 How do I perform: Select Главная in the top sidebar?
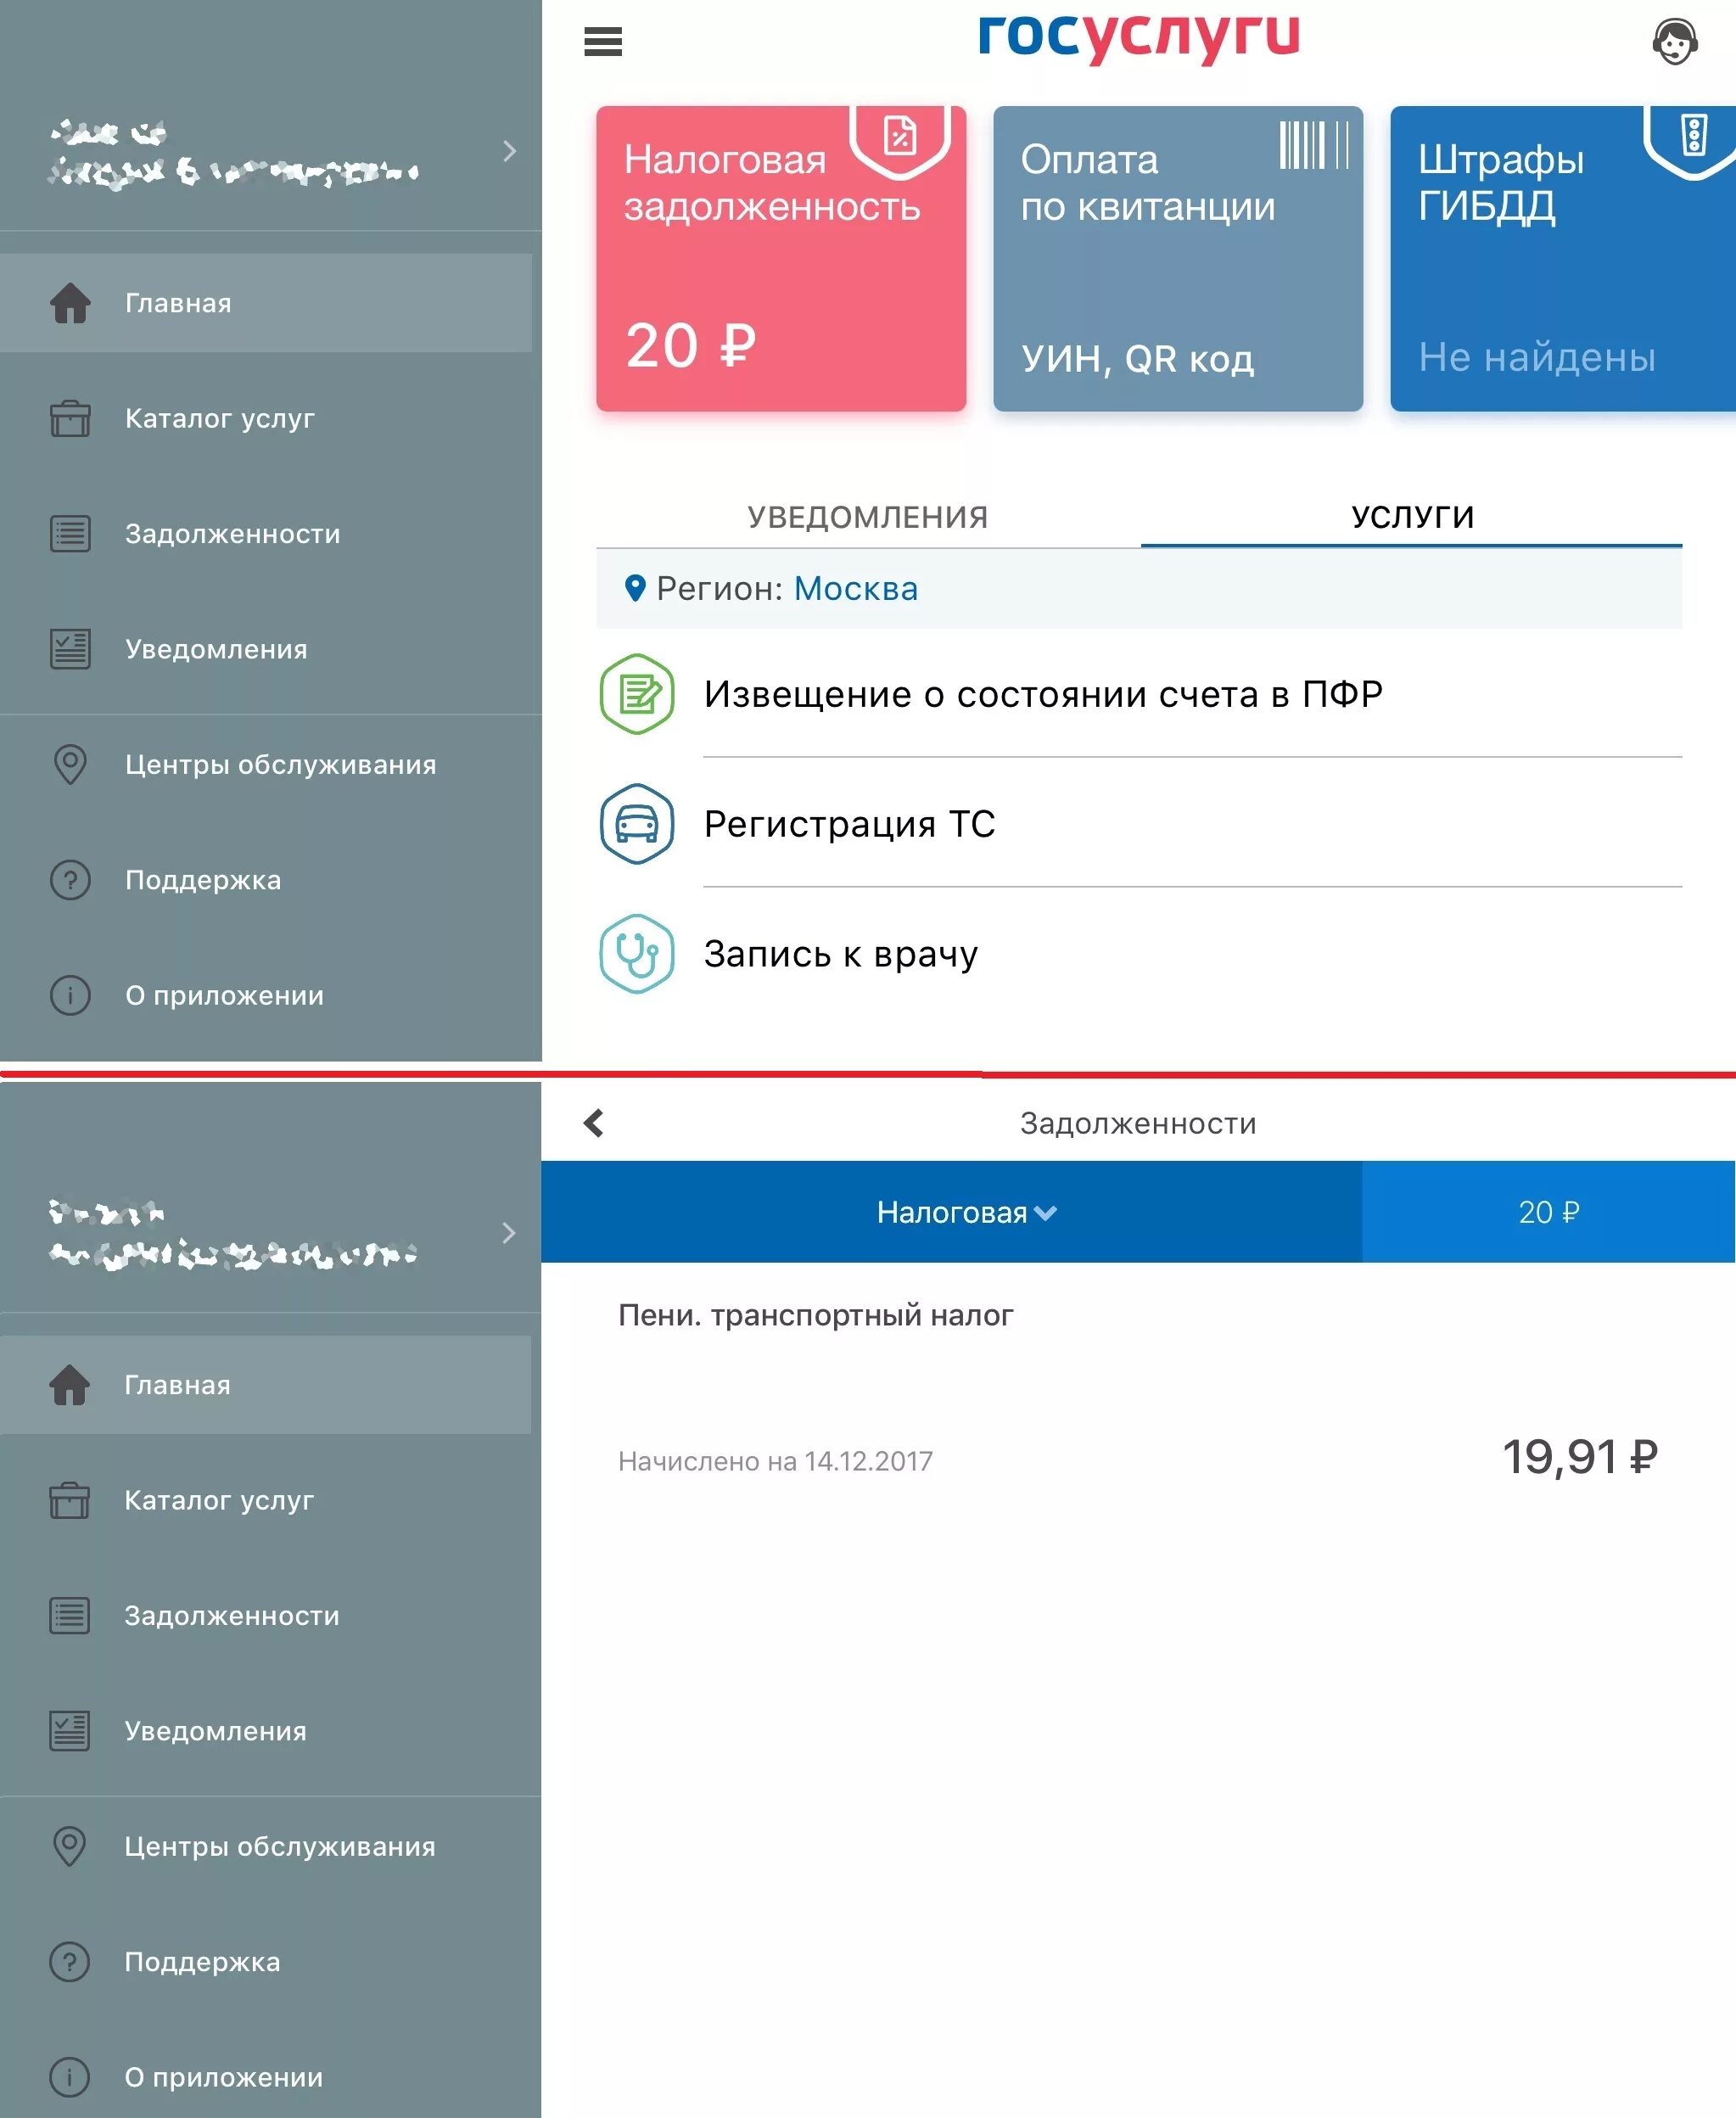266,303
